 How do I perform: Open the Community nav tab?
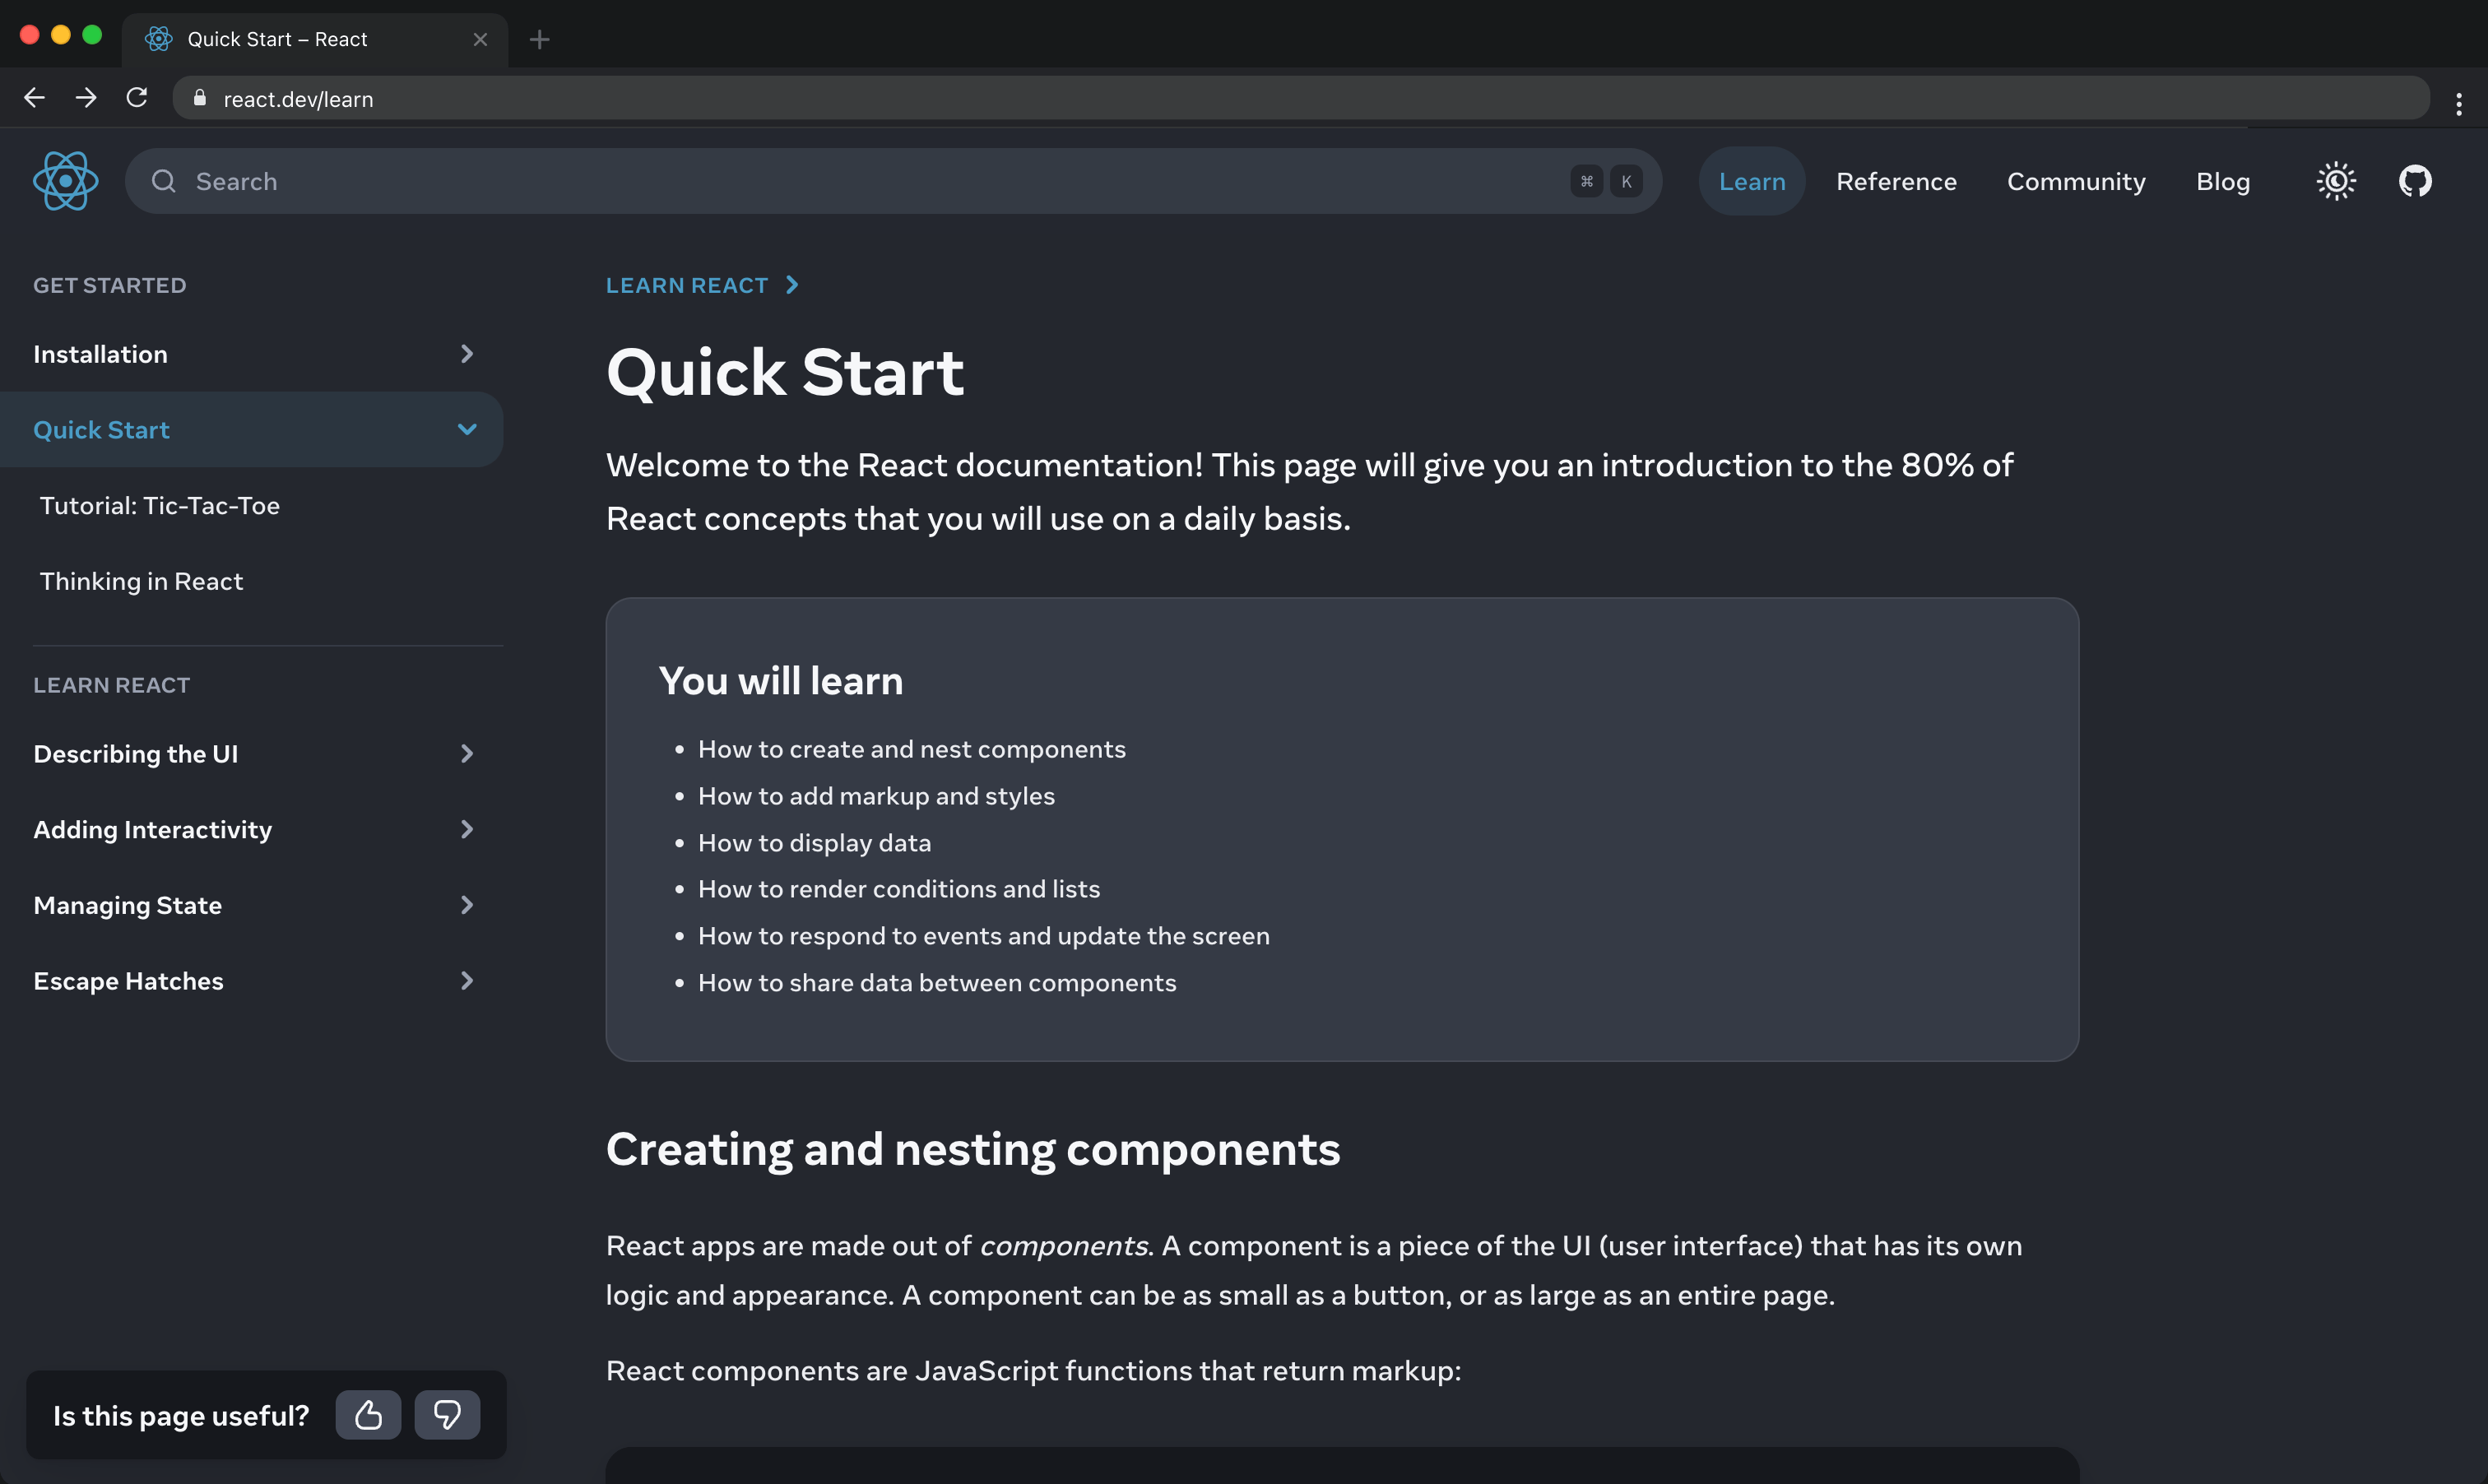(2076, 181)
